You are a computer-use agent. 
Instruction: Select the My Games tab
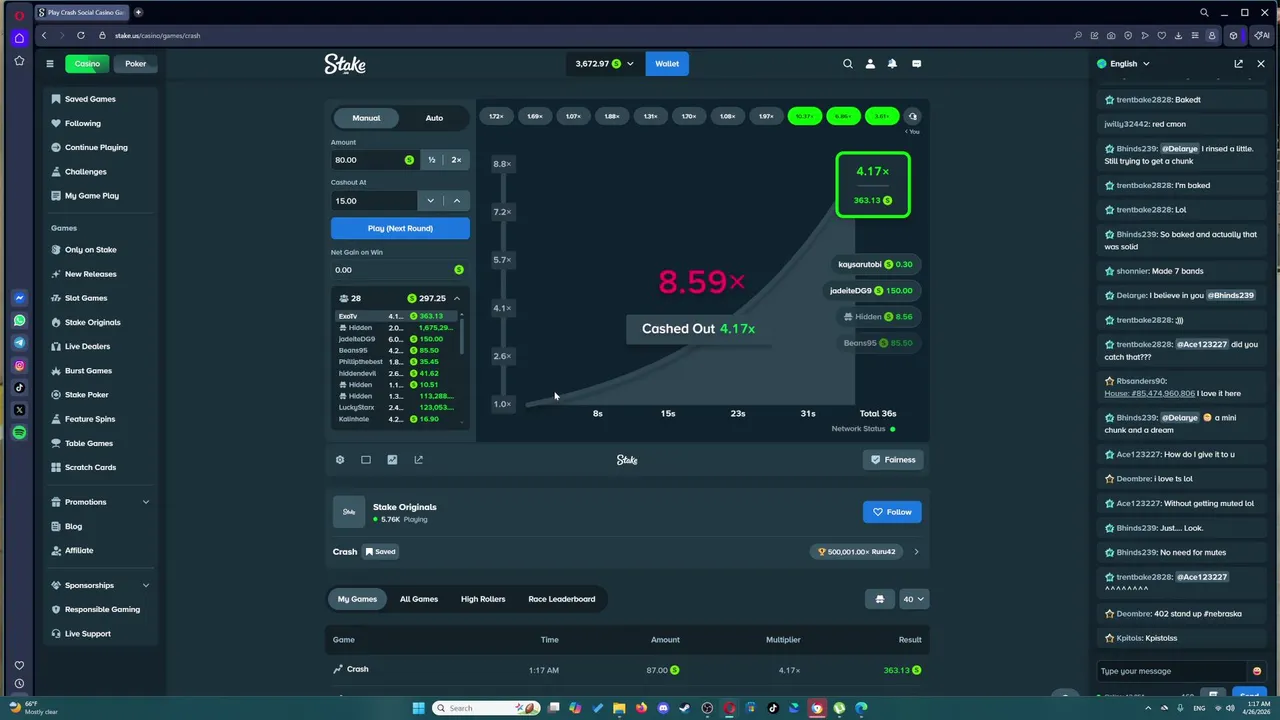pyautogui.click(x=357, y=599)
